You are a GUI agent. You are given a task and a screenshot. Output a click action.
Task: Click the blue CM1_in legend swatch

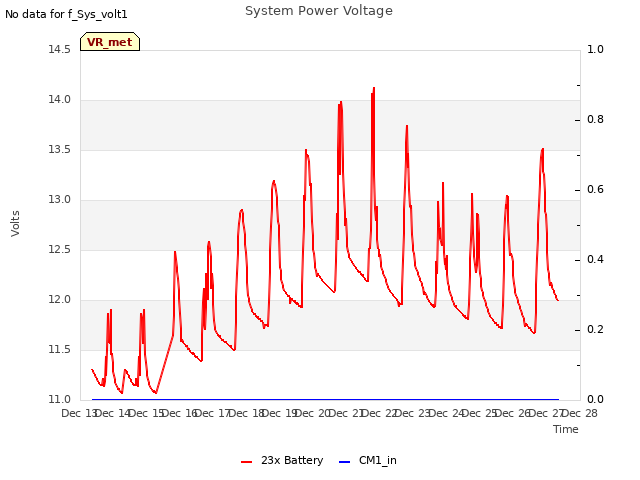pos(344,462)
